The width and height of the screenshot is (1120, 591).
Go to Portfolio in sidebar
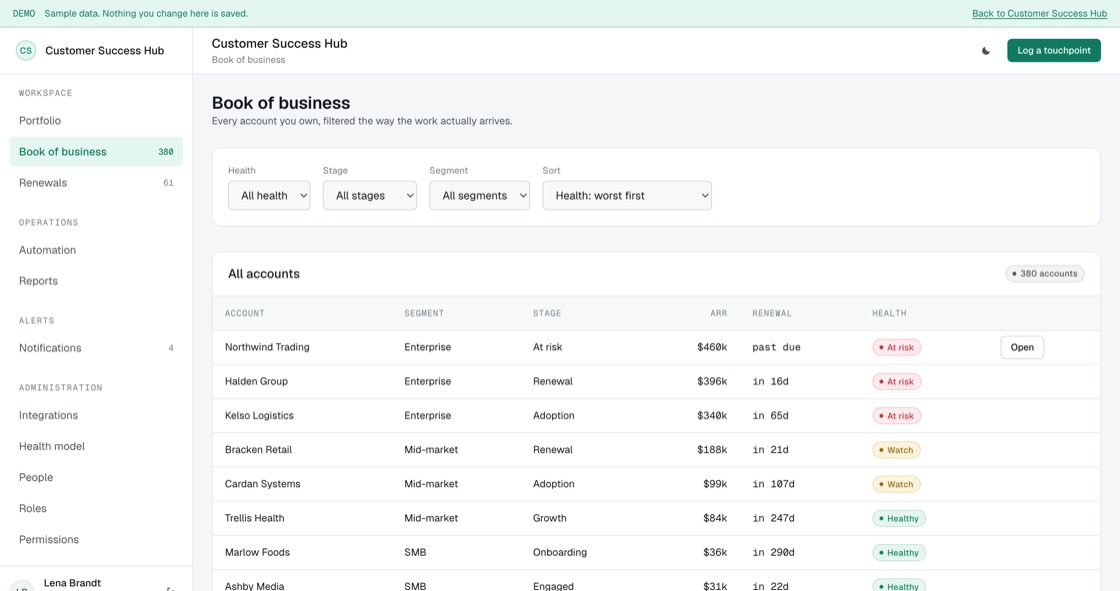point(96,121)
